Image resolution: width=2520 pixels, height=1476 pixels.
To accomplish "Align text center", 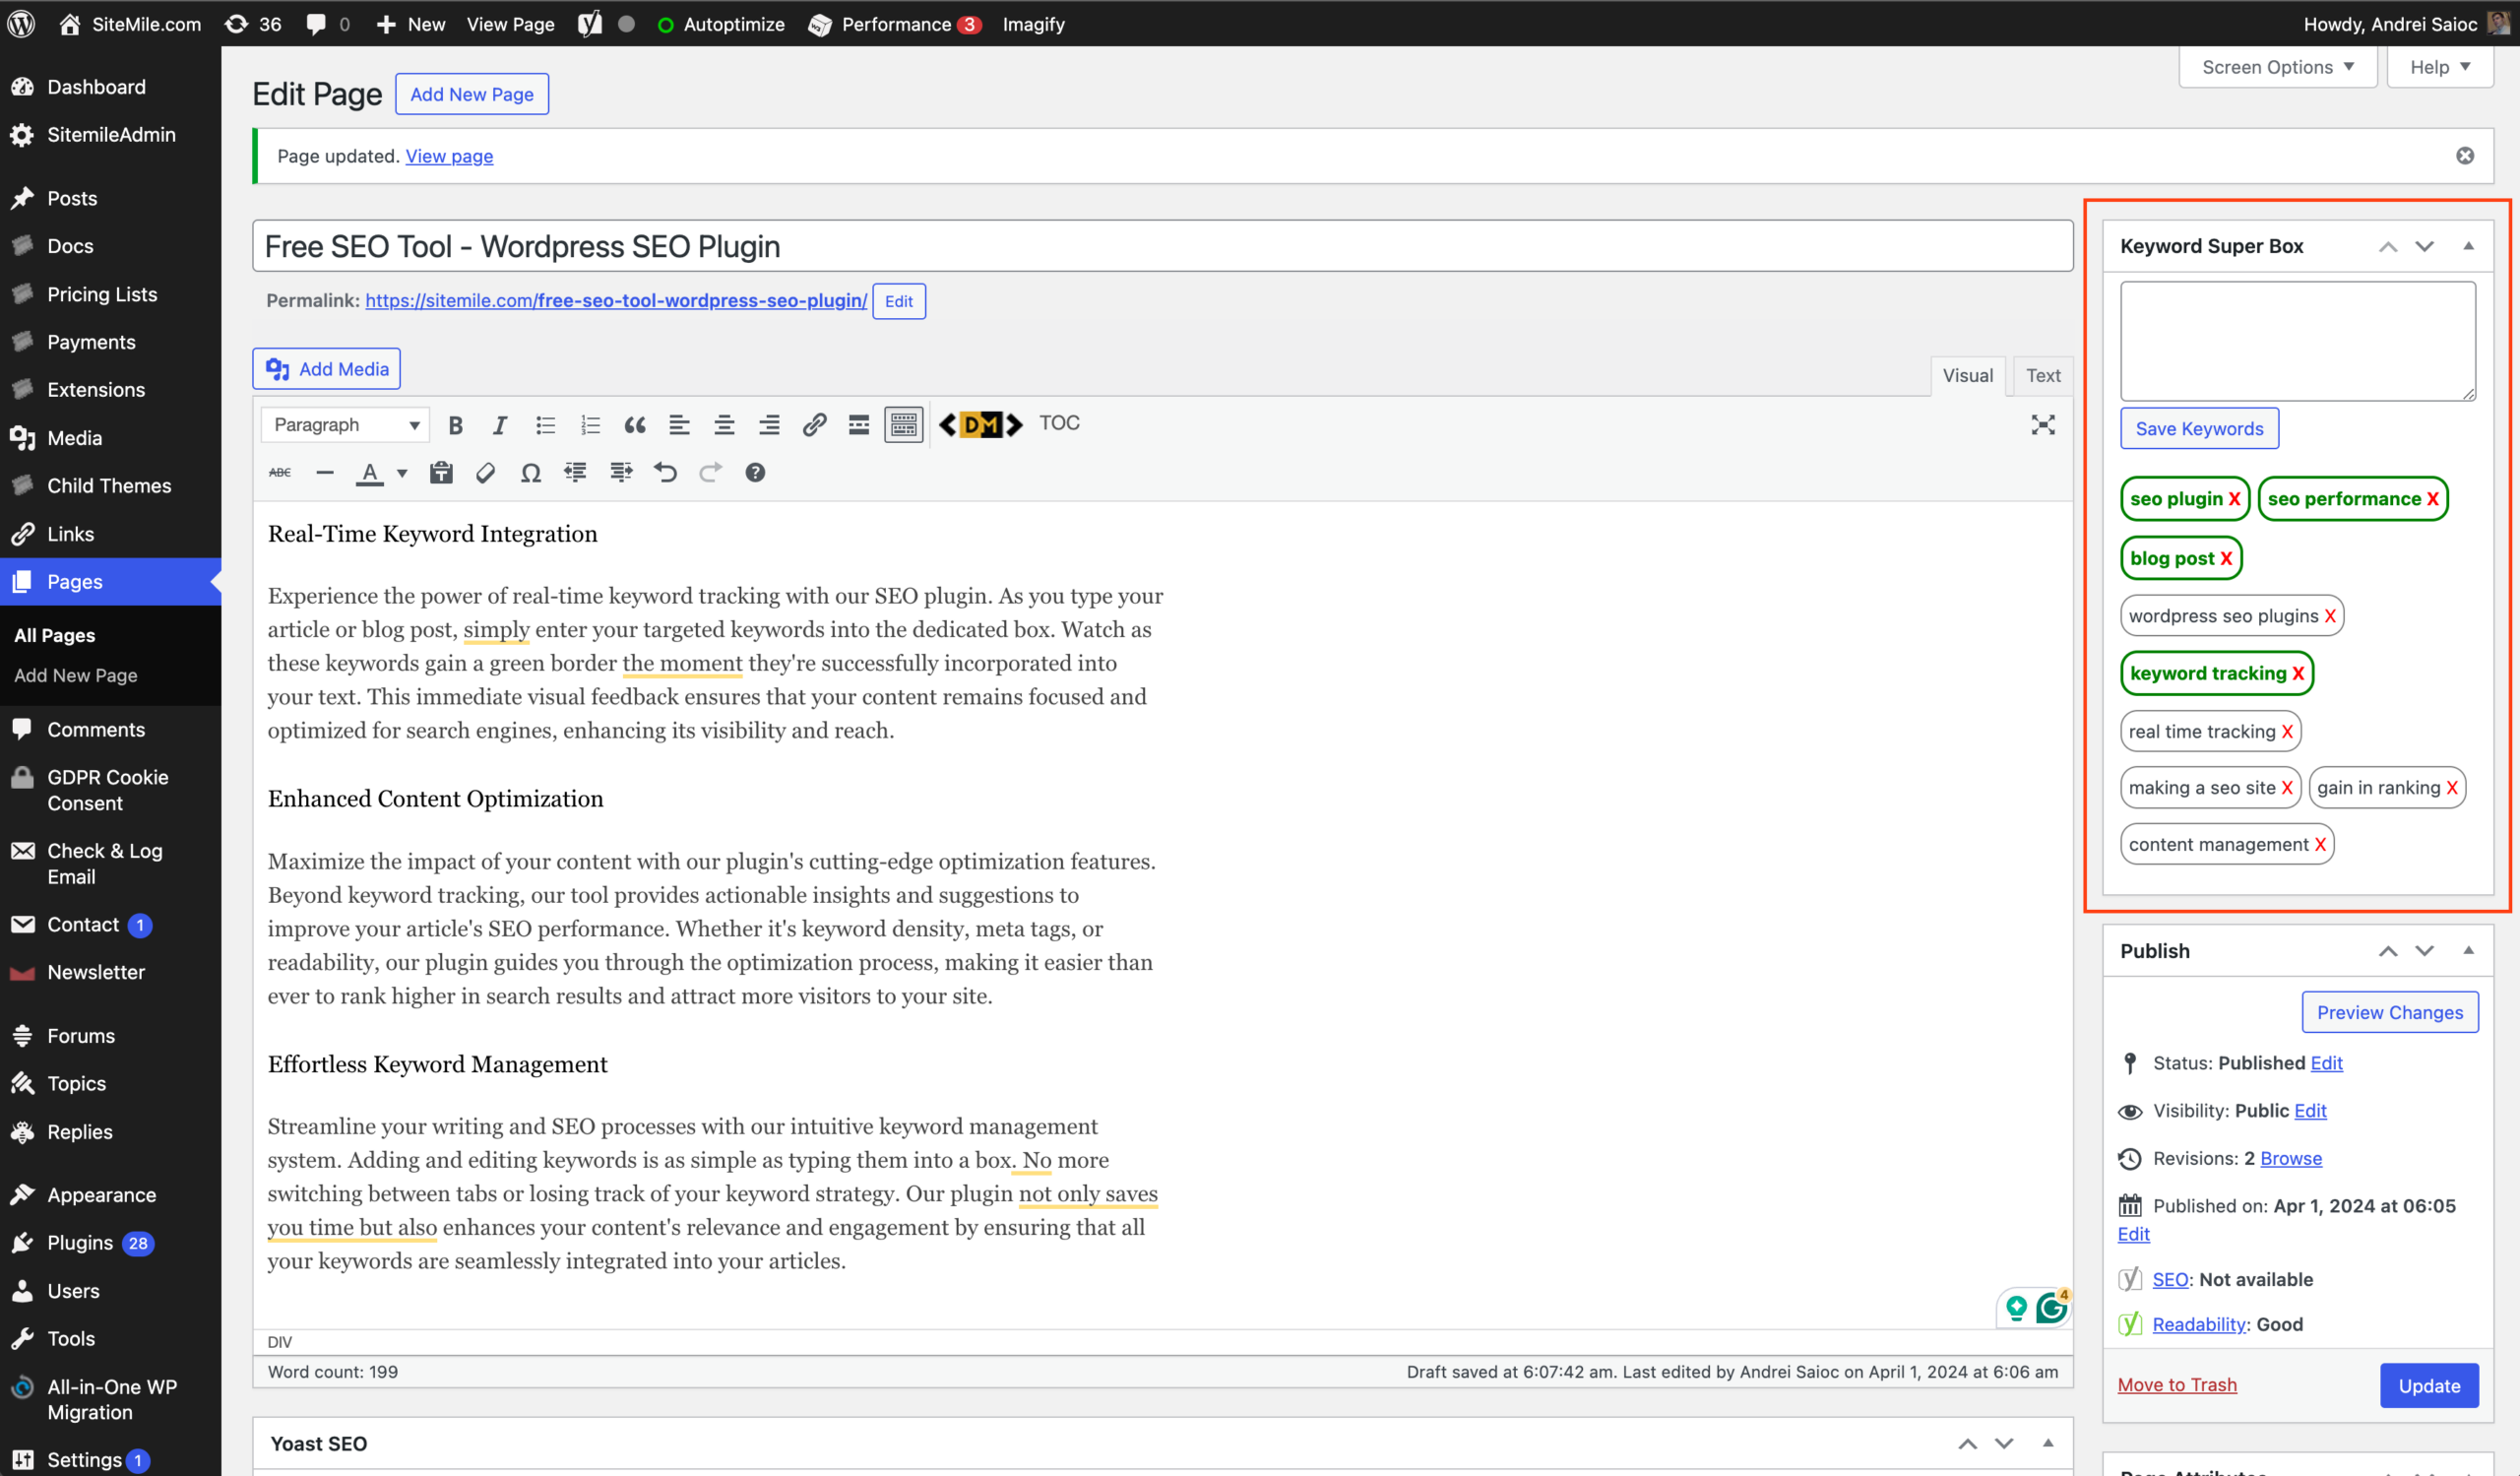I will (724, 425).
